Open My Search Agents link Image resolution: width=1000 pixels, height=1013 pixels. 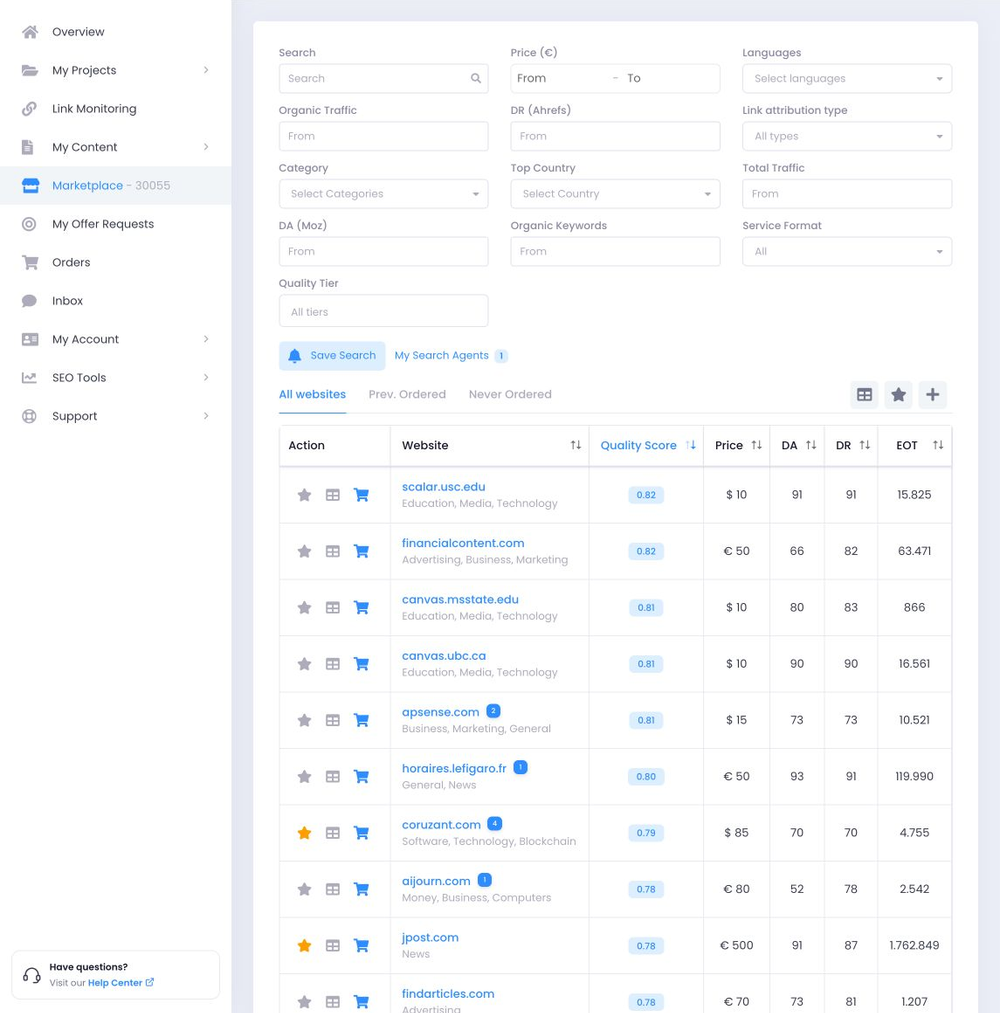click(x=441, y=355)
